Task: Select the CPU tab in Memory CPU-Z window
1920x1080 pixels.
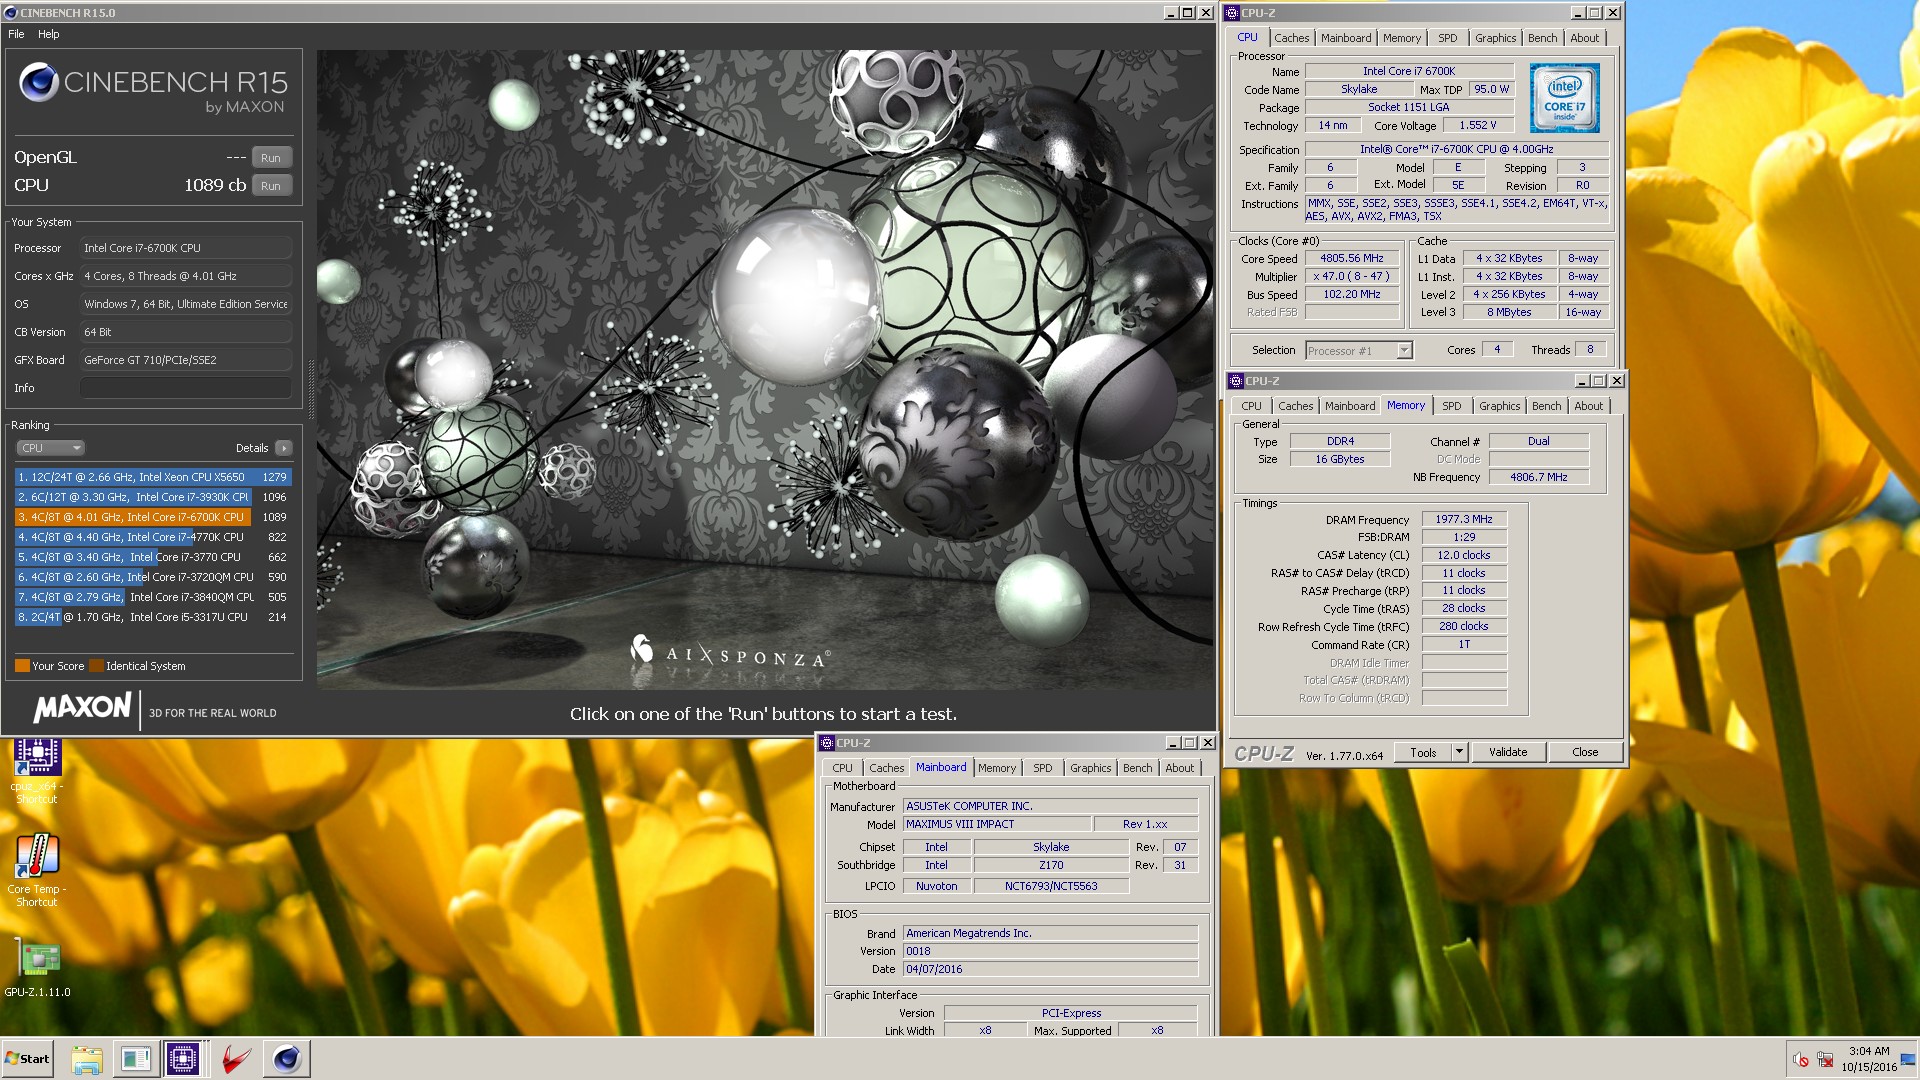Action: (x=1251, y=406)
